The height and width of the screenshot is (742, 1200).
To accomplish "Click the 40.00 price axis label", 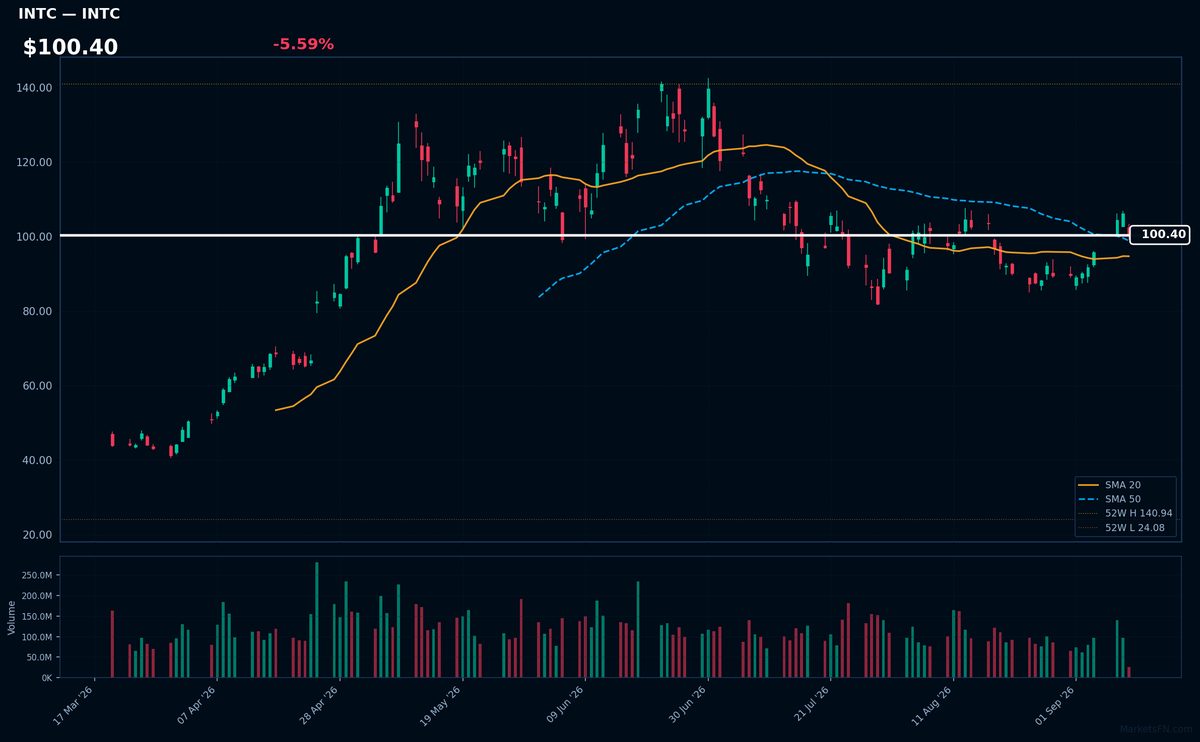I will (x=38, y=460).
